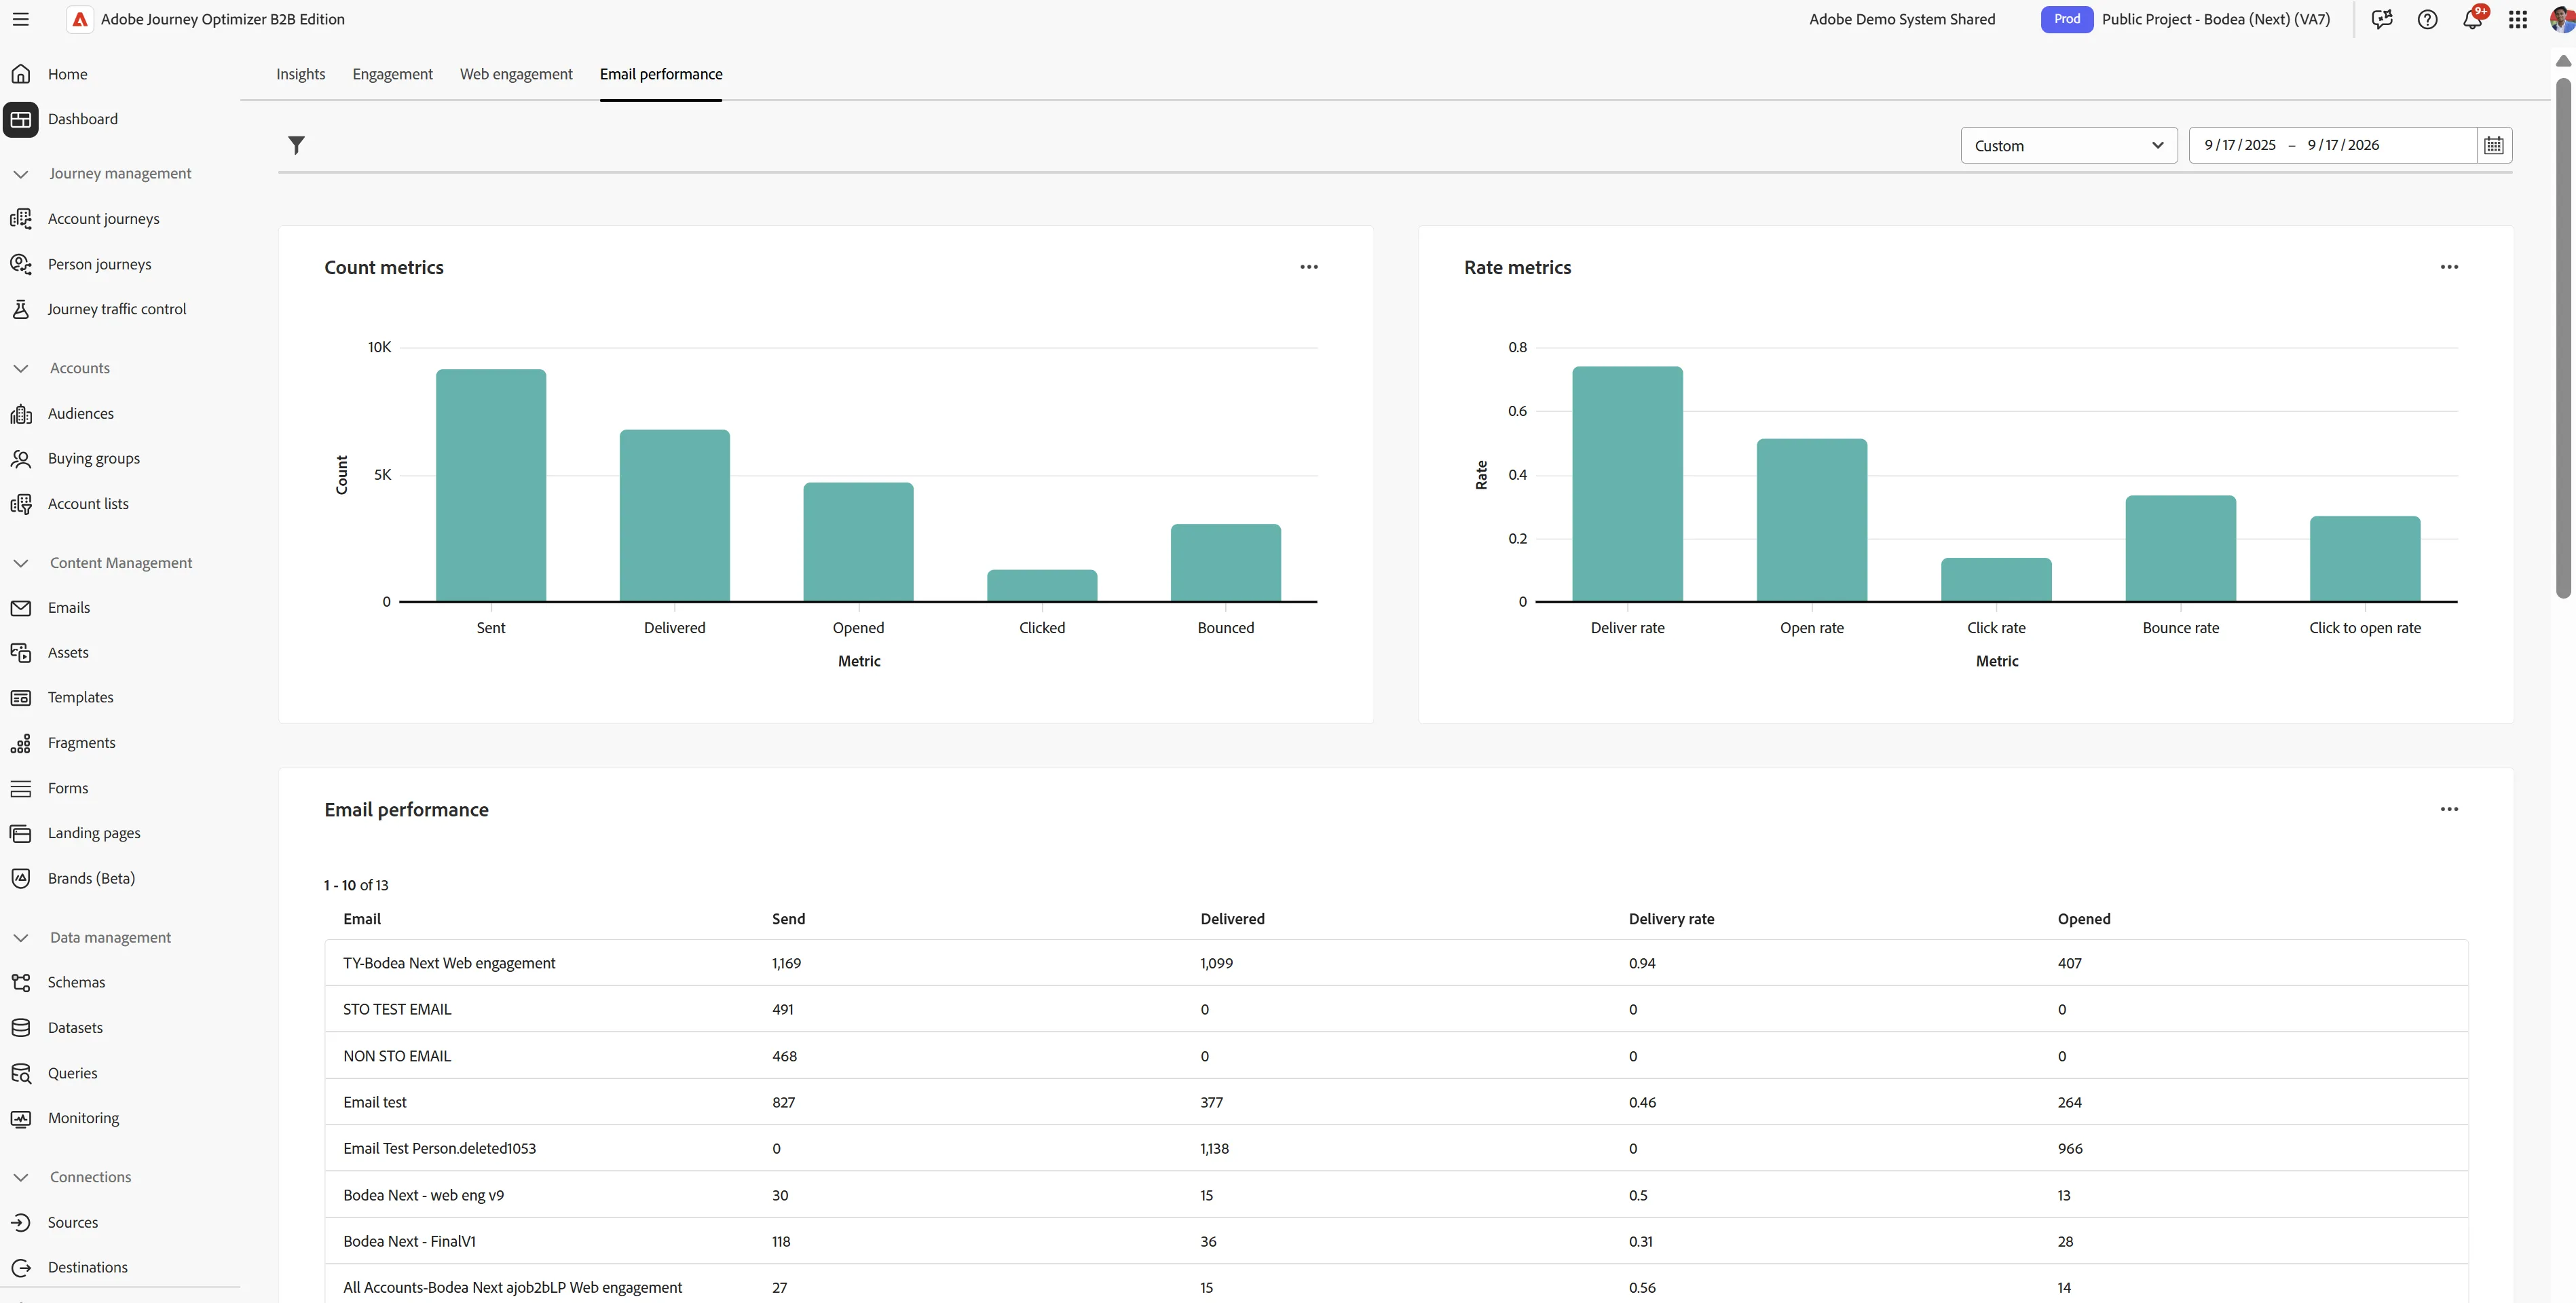Open Email performance table options menu
The image size is (2576, 1303).
click(2448, 809)
